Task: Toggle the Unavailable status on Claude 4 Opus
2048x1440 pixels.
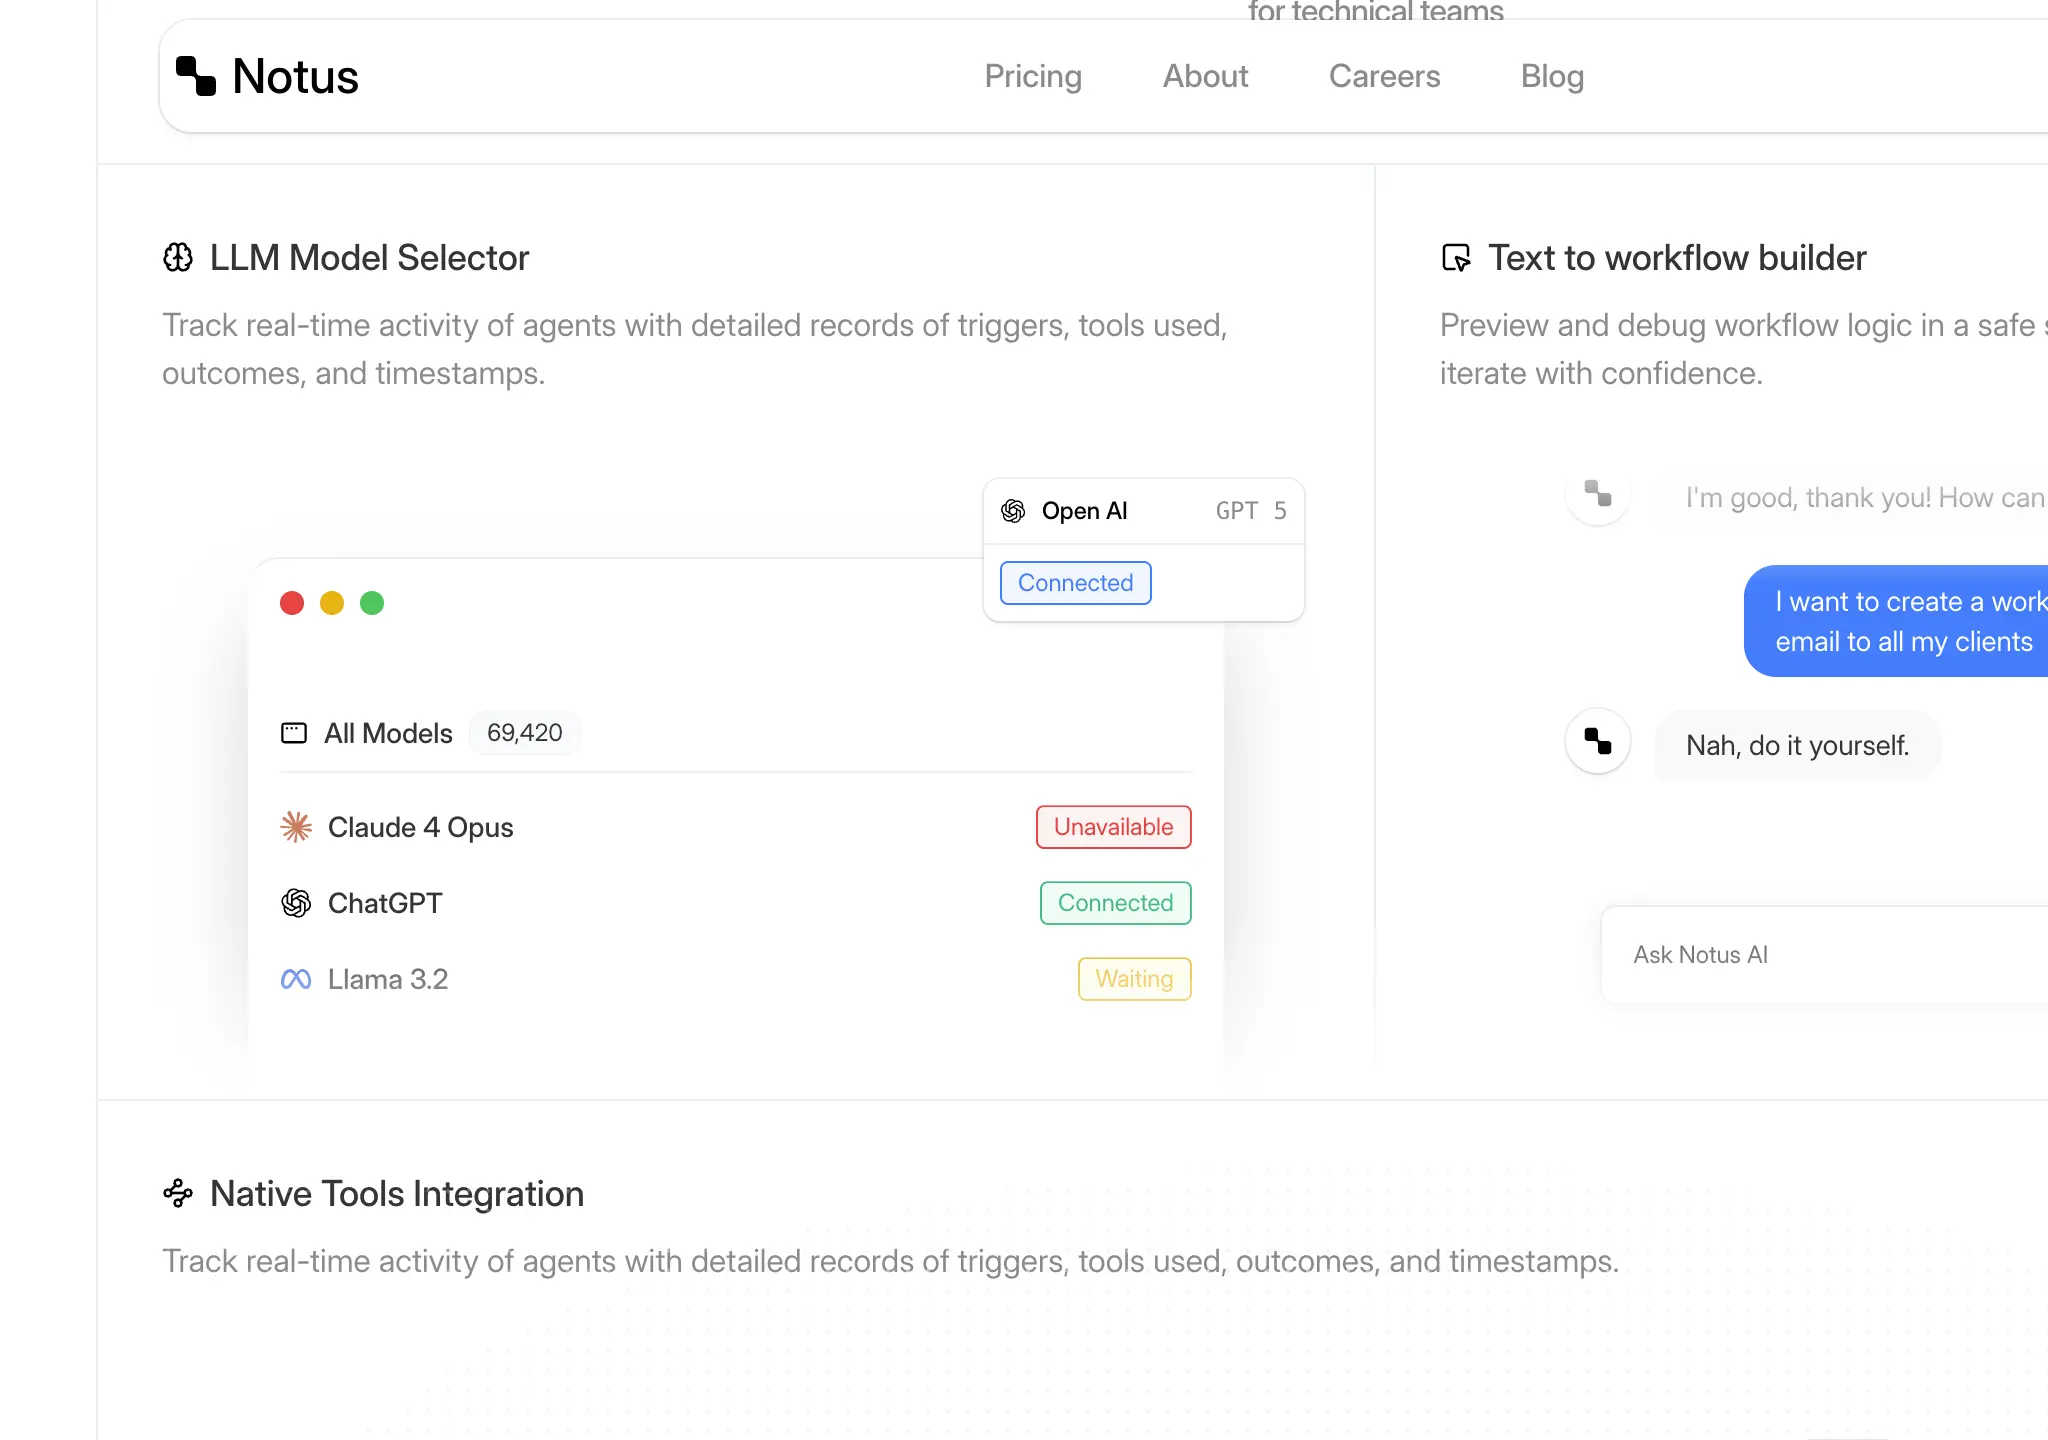Action: click(1113, 827)
